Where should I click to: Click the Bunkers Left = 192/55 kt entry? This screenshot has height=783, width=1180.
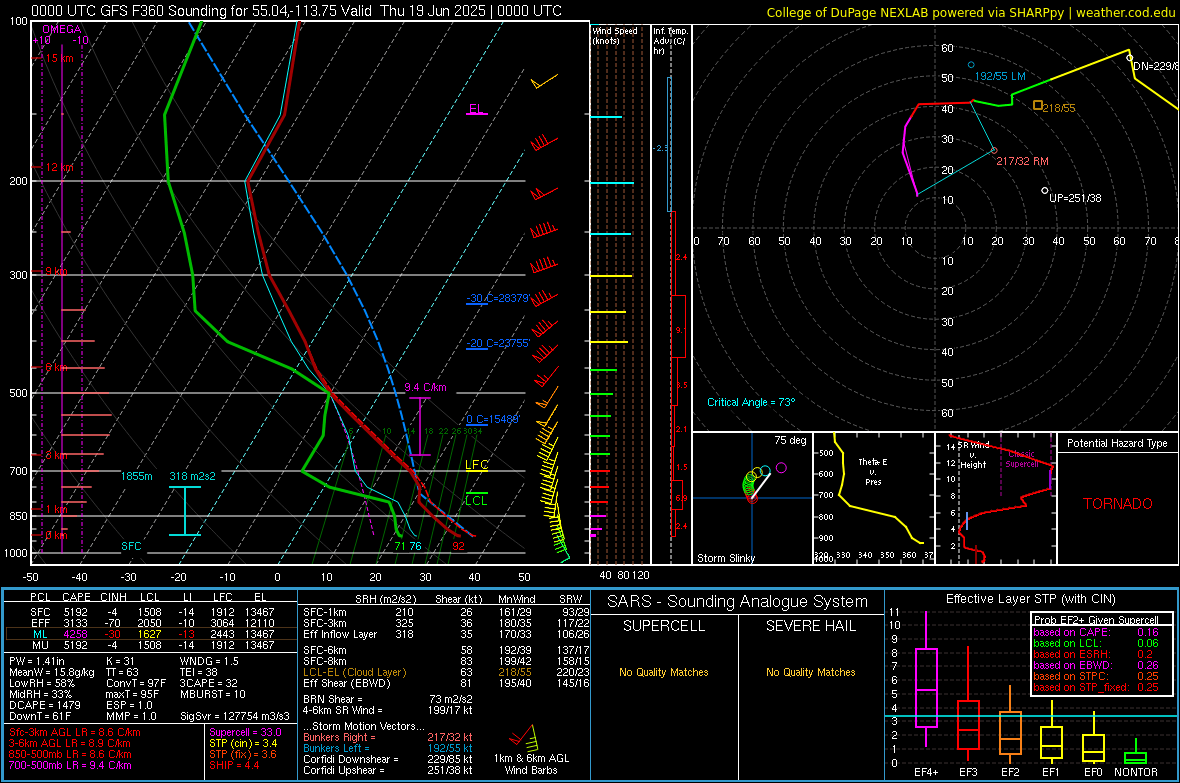tap(387, 748)
